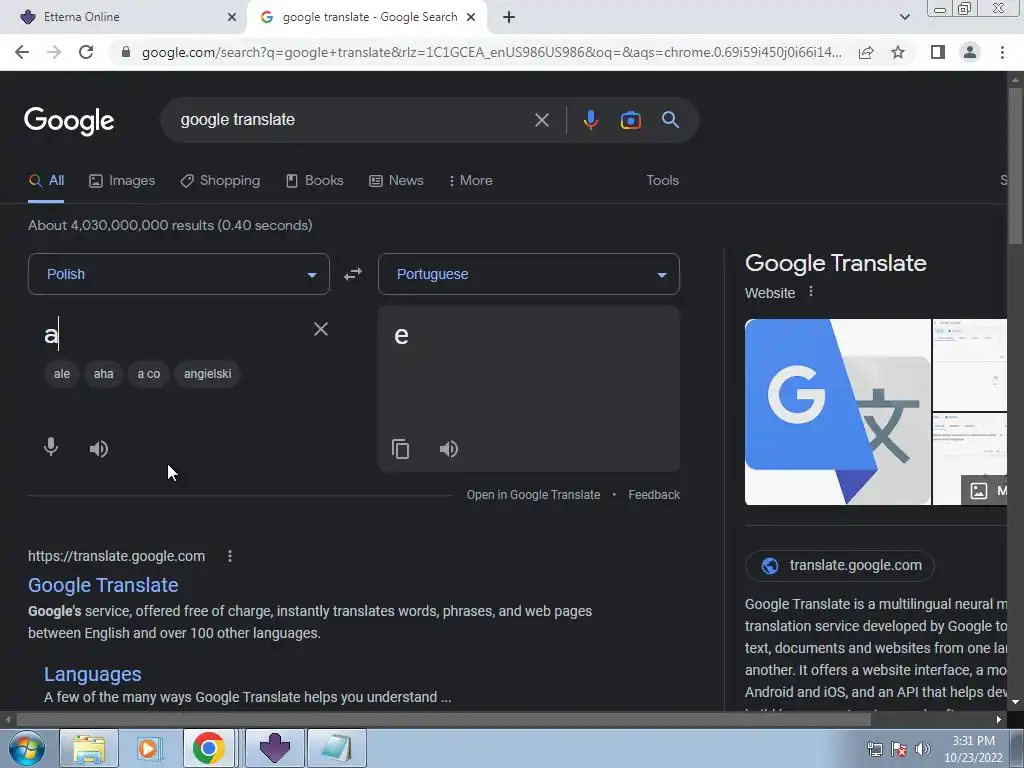Image resolution: width=1024 pixels, height=768 pixels.
Task: Expand the Portuguese target language dropdown
Action: [x=529, y=274]
